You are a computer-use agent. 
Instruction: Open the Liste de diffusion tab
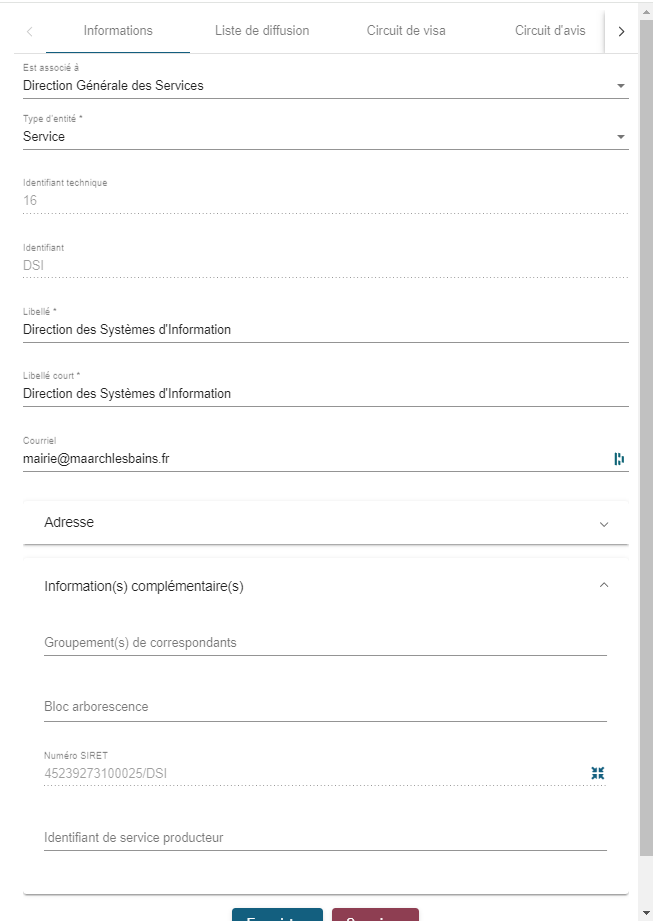[262, 31]
